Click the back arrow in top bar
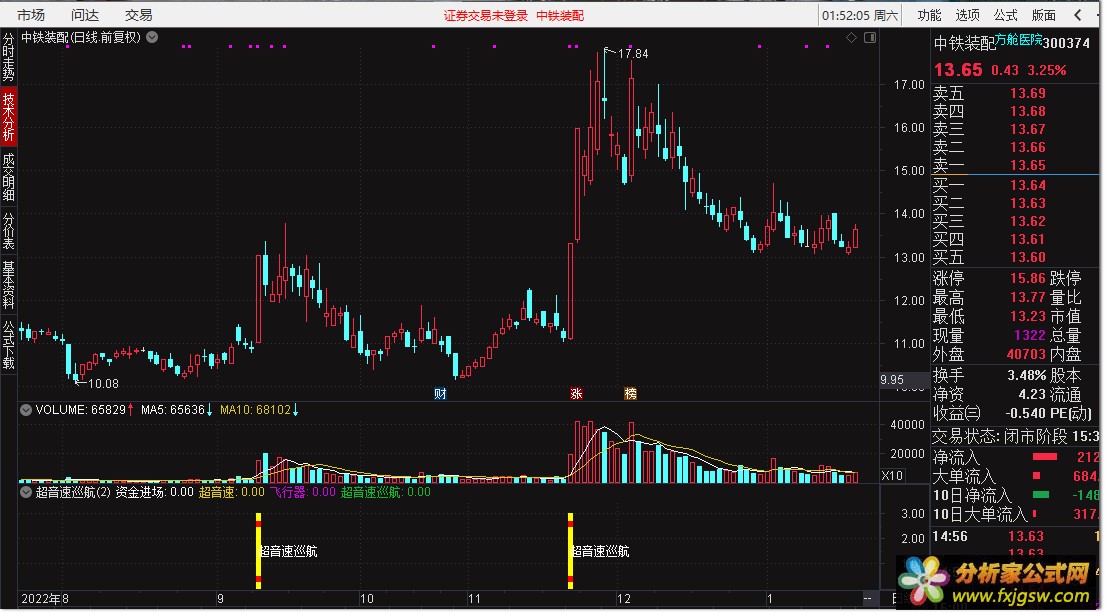 tap(1078, 15)
